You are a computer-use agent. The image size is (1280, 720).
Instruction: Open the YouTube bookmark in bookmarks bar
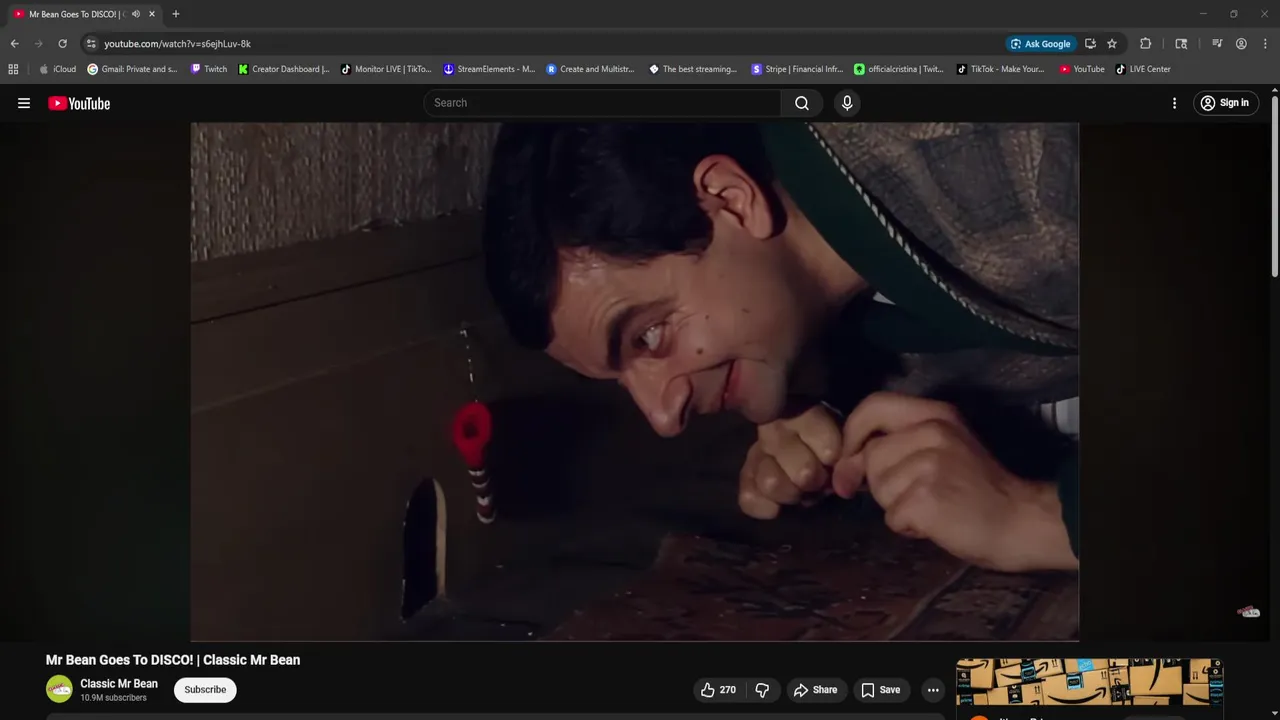point(1082,69)
